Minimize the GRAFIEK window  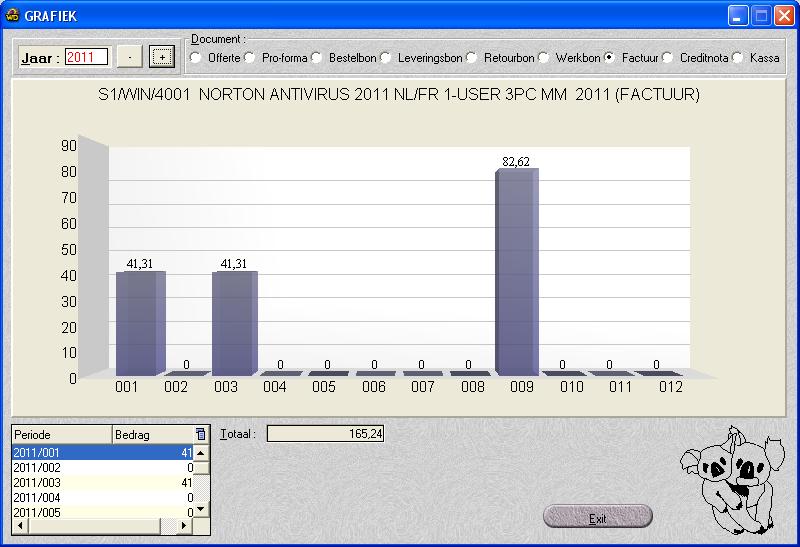[738, 16]
